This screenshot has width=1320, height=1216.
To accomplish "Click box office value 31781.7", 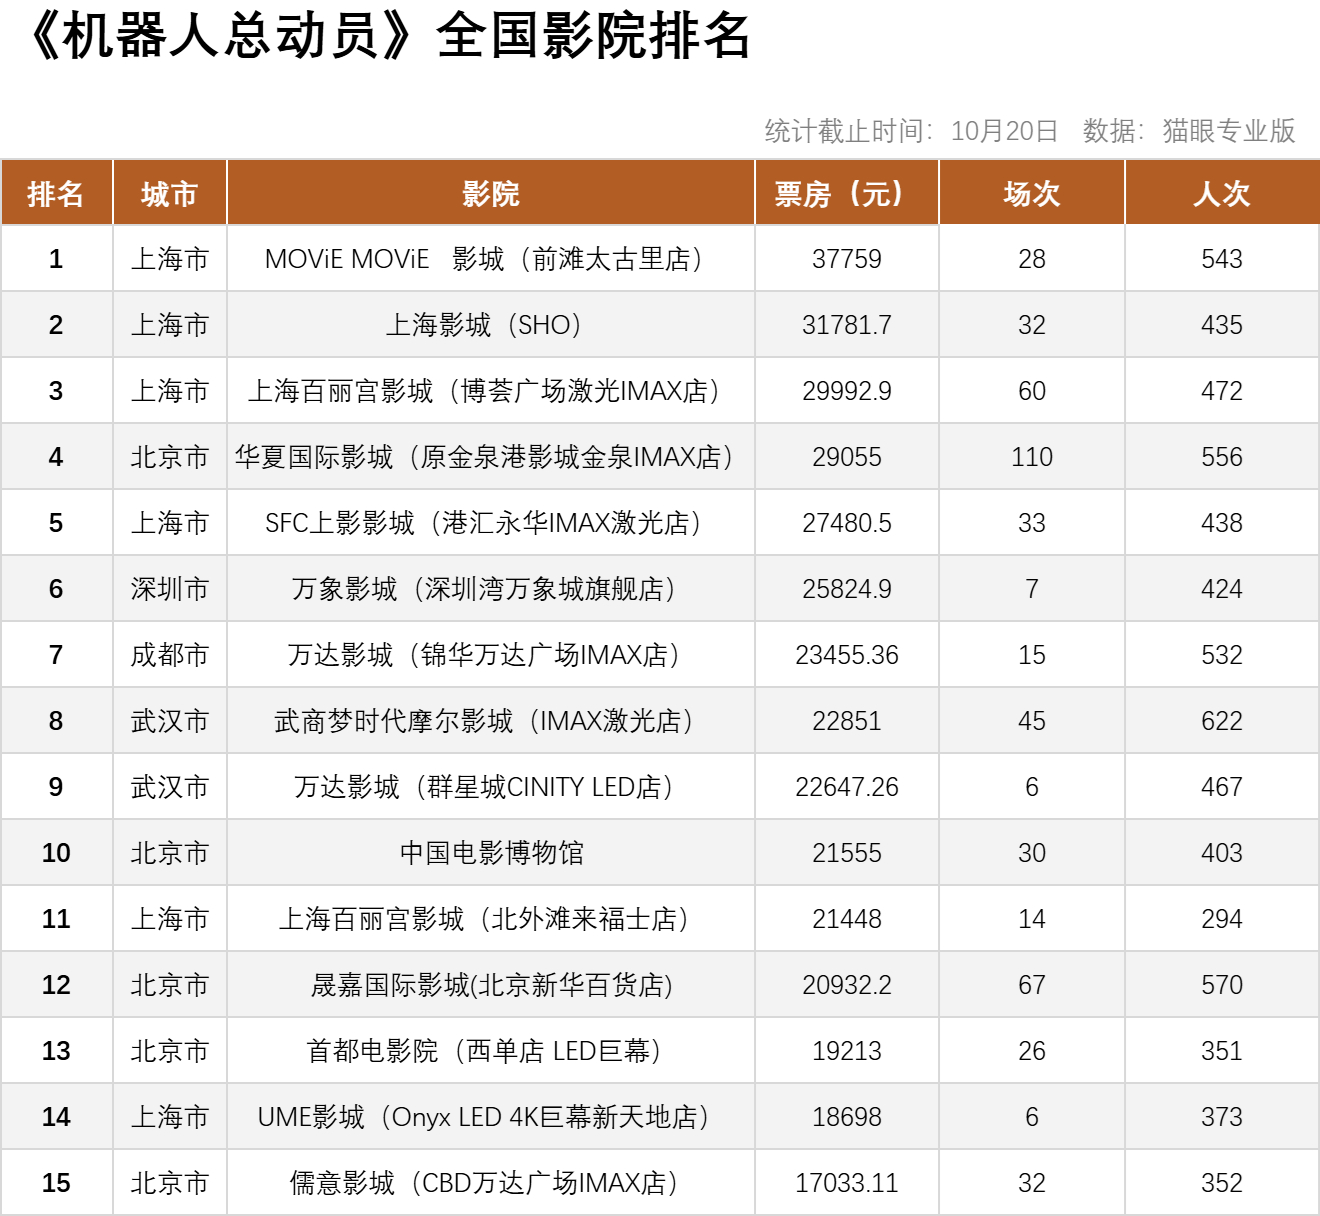I will click(846, 325).
